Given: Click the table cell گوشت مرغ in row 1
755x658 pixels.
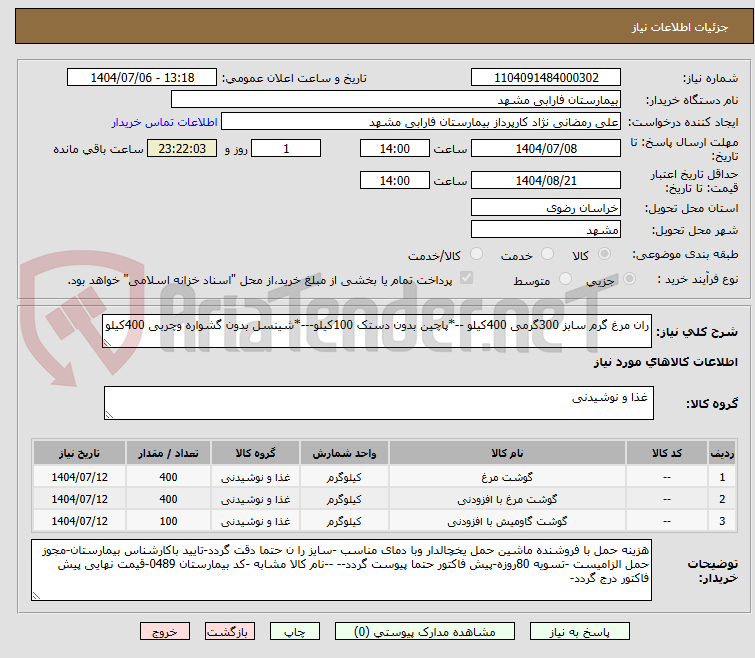Looking at the screenshot, I should coord(507,477).
